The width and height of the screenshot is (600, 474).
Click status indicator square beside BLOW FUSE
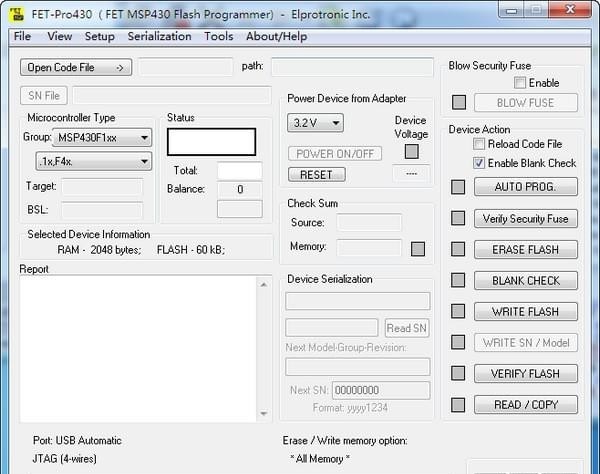click(x=459, y=102)
